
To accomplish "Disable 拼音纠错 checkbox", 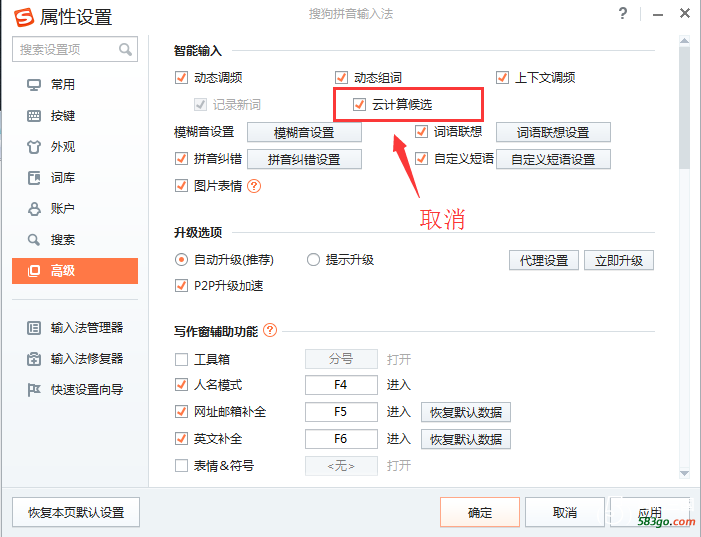I will (x=181, y=158).
